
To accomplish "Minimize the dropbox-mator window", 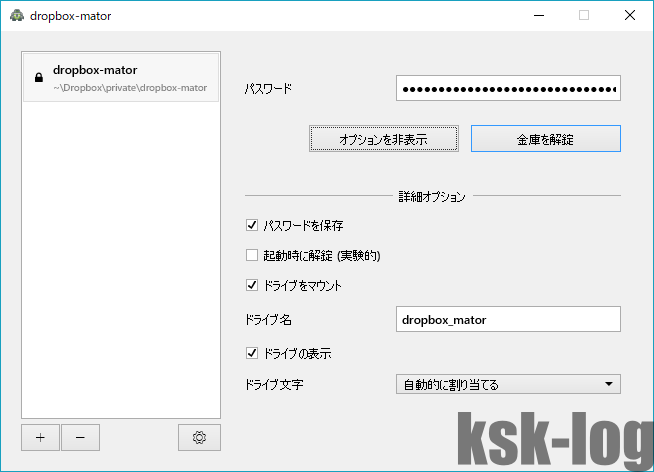I will [539, 15].
